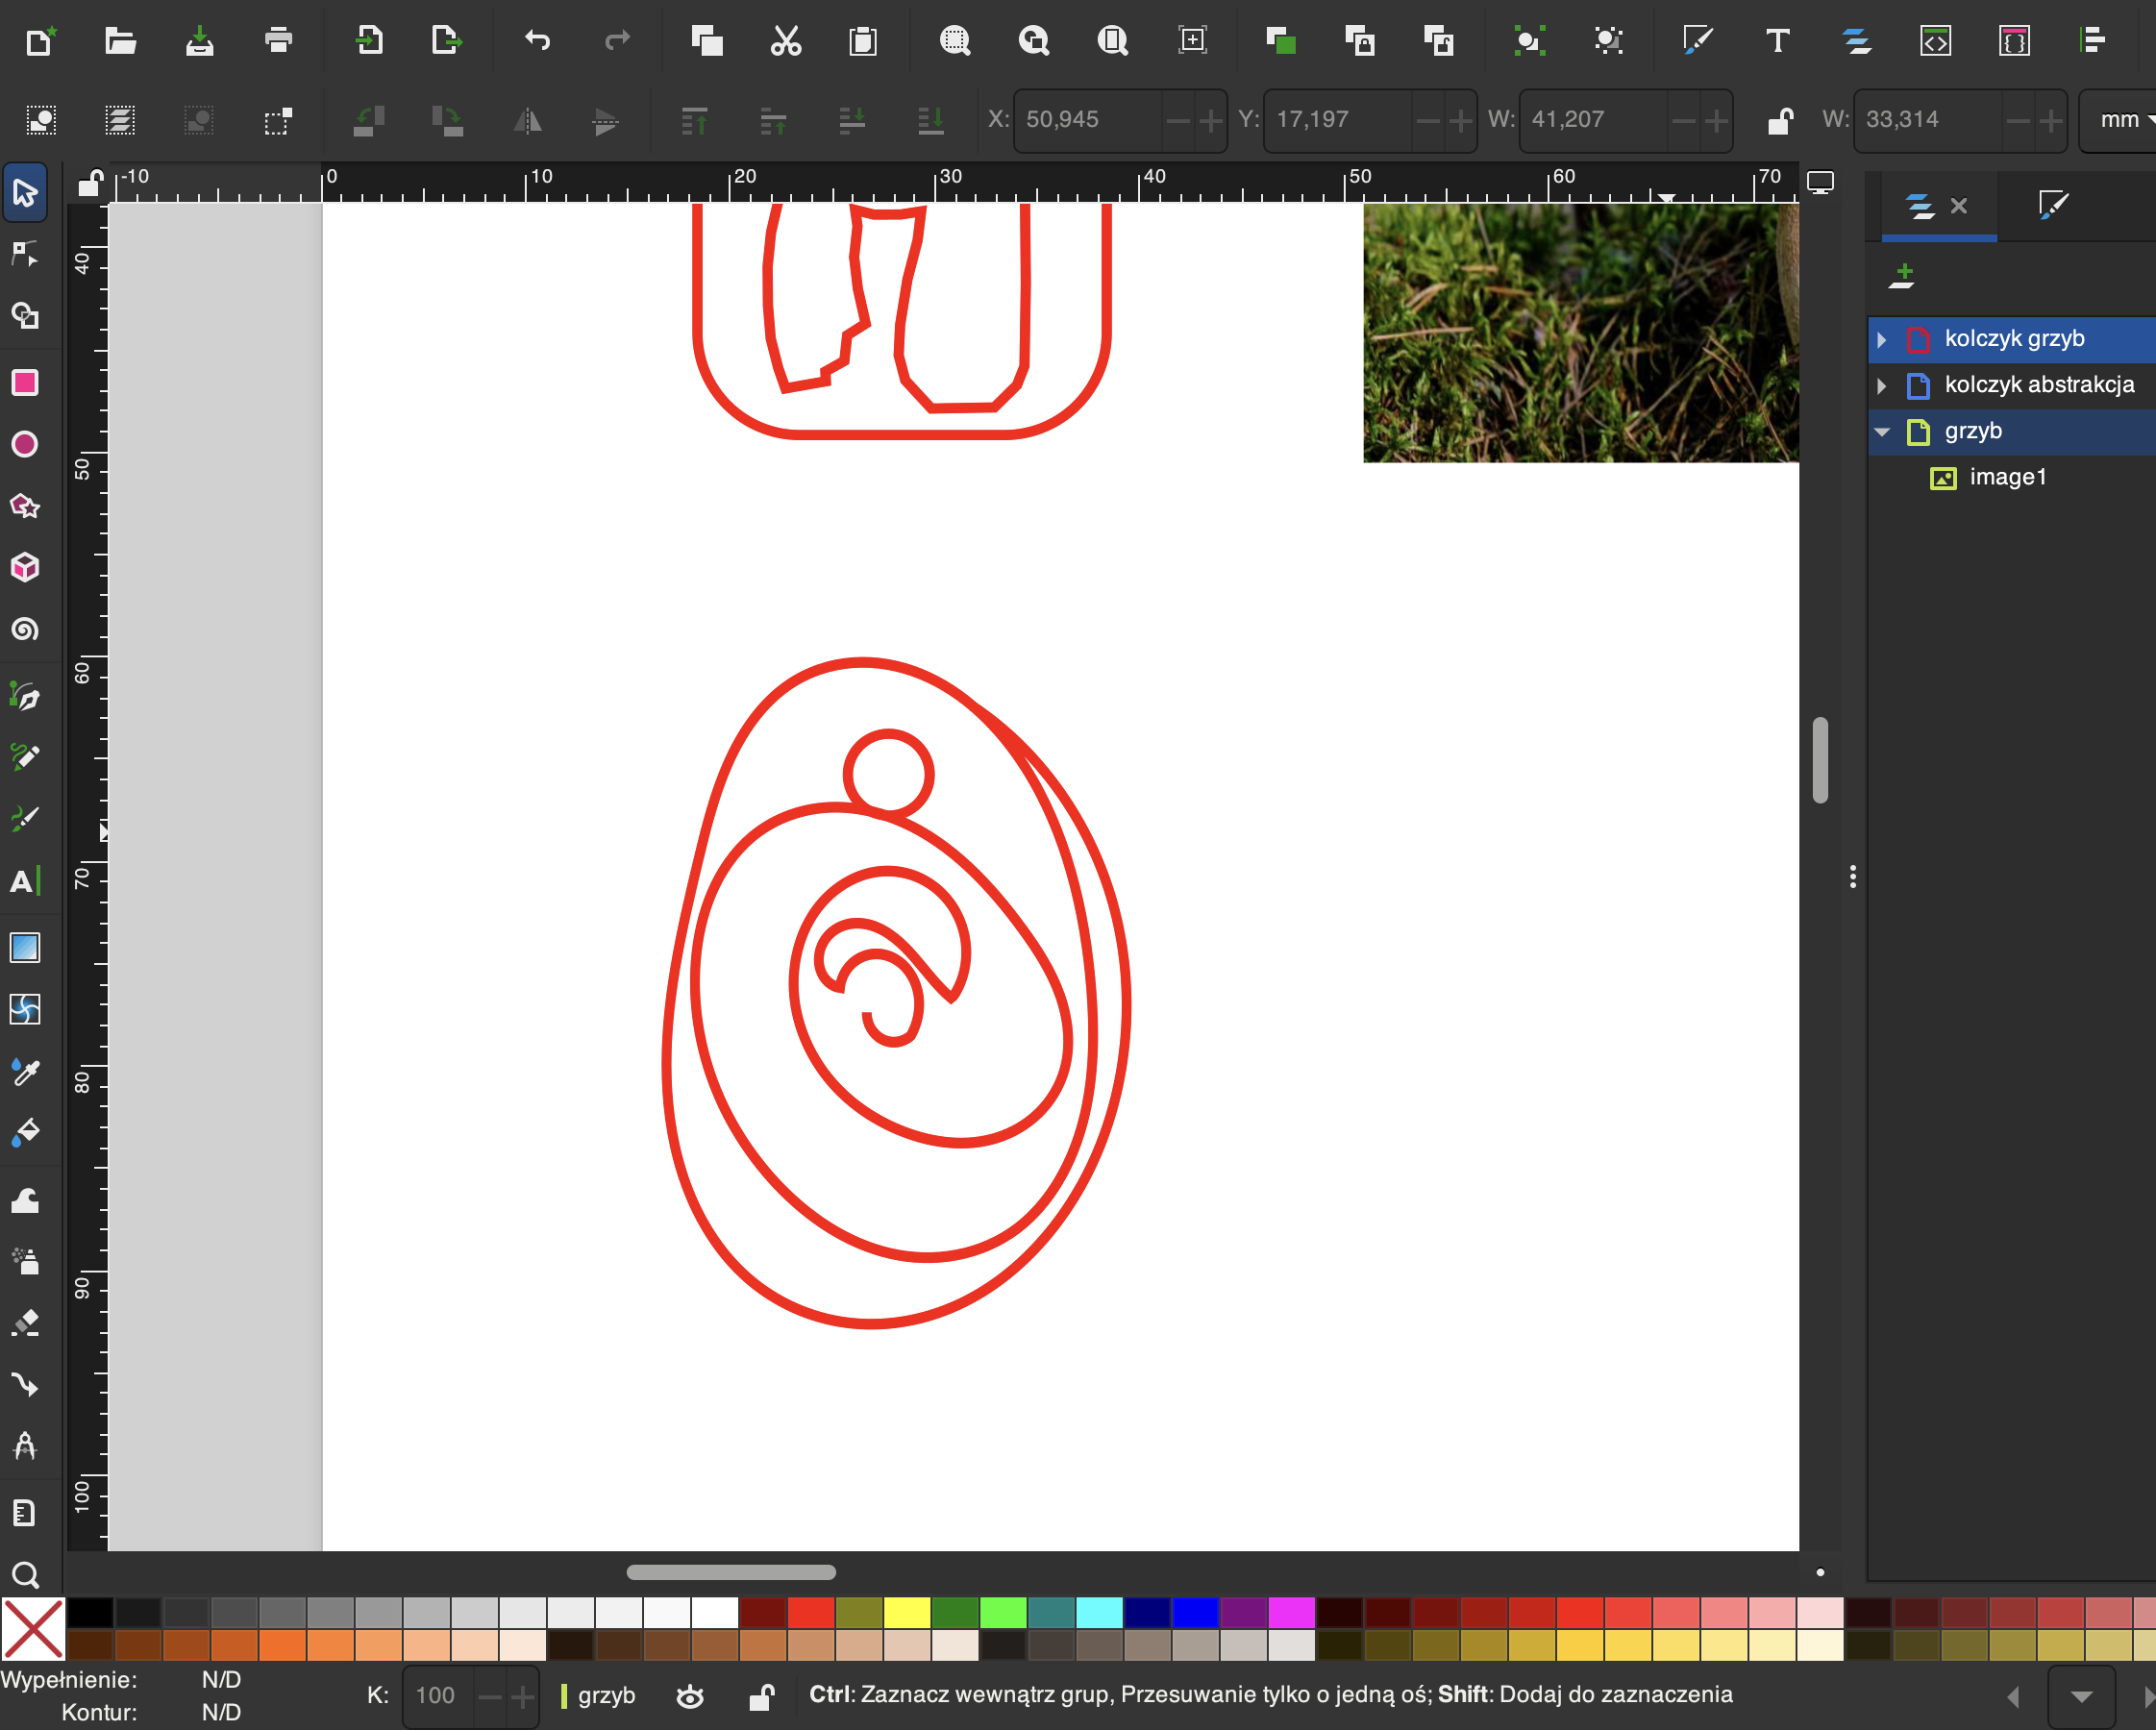This screenshot has width=2156, height=1730.
Task: Collapse the grzyb layer
Action: point(1881,432)
